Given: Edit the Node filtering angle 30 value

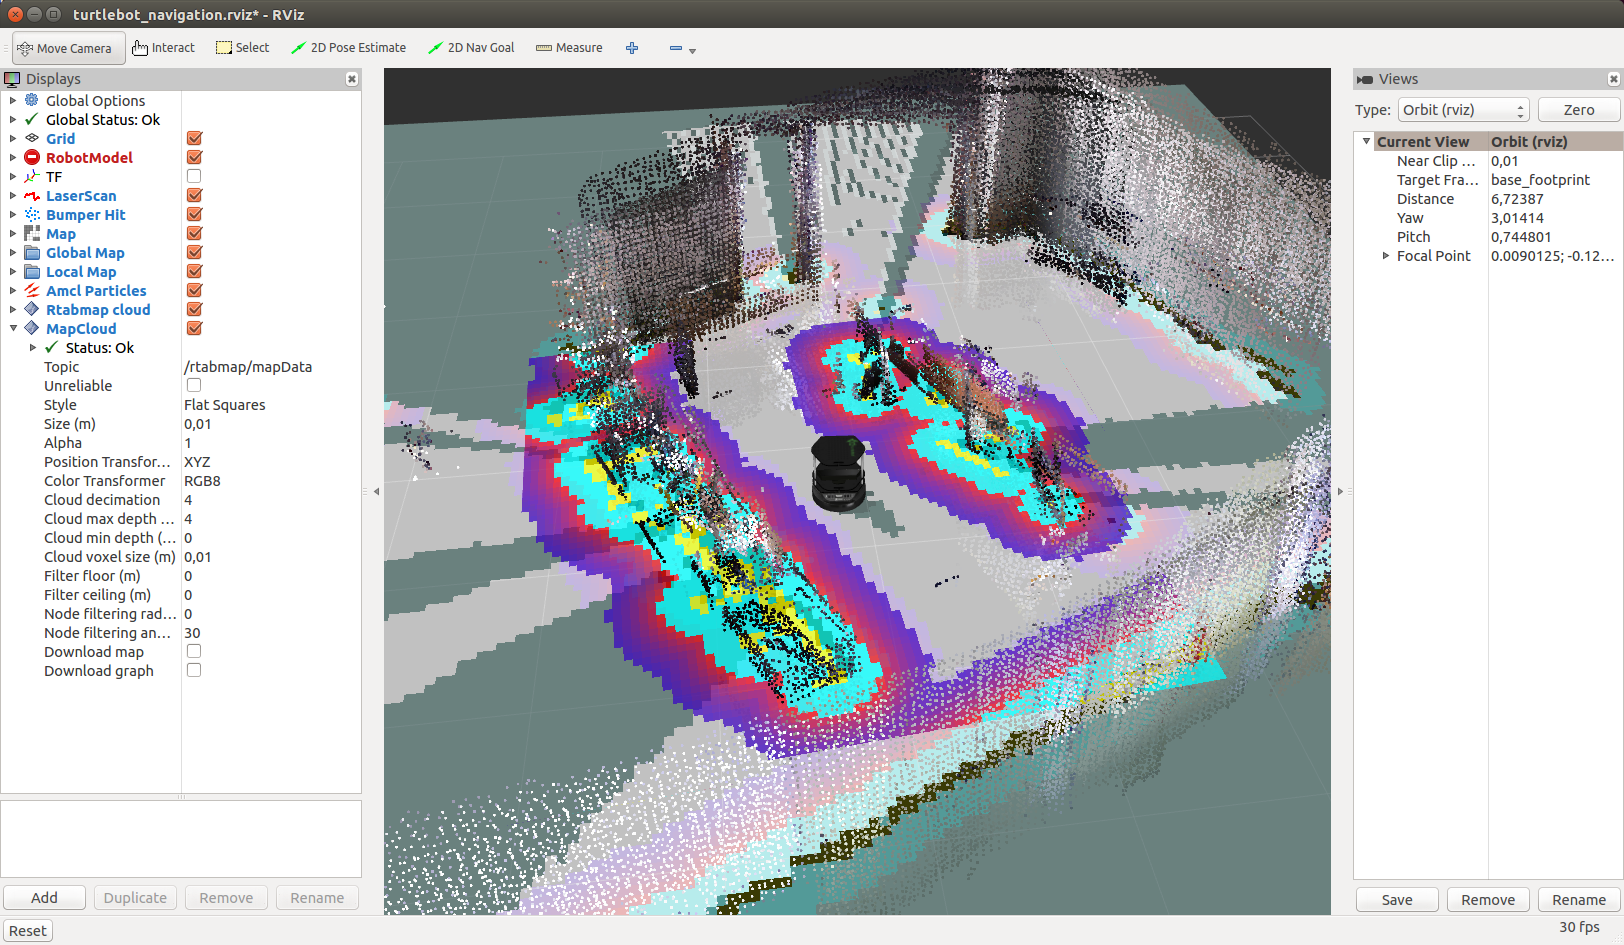Looking at the screenshot, I should coord(270,633).
